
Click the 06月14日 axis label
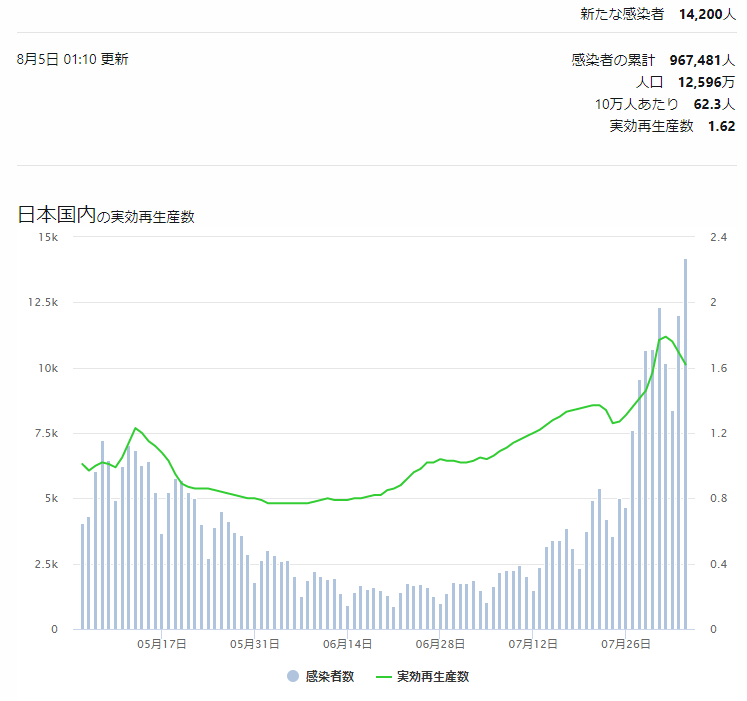347,644
